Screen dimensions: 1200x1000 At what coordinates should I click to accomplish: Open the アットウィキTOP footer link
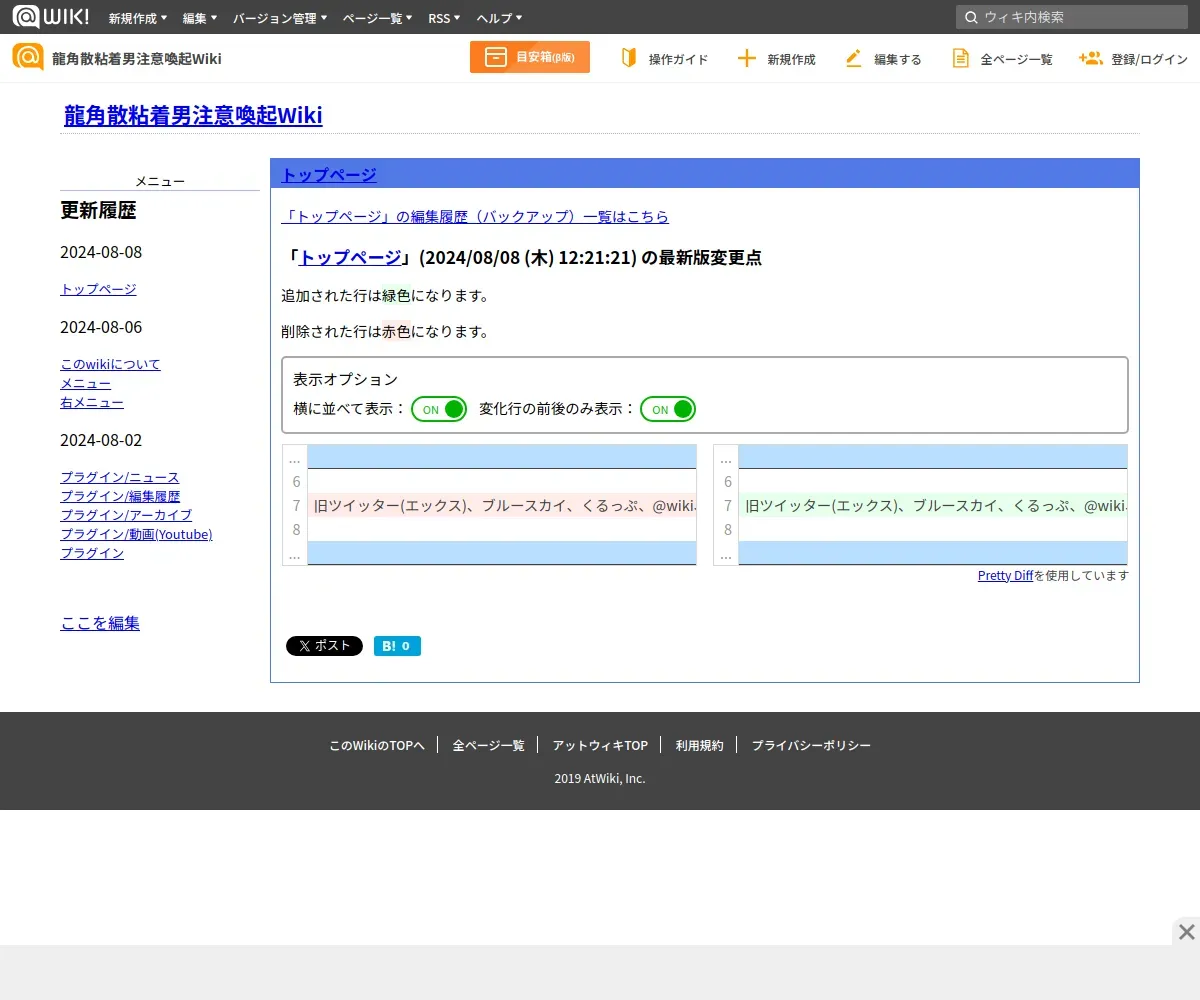(600, 745)
